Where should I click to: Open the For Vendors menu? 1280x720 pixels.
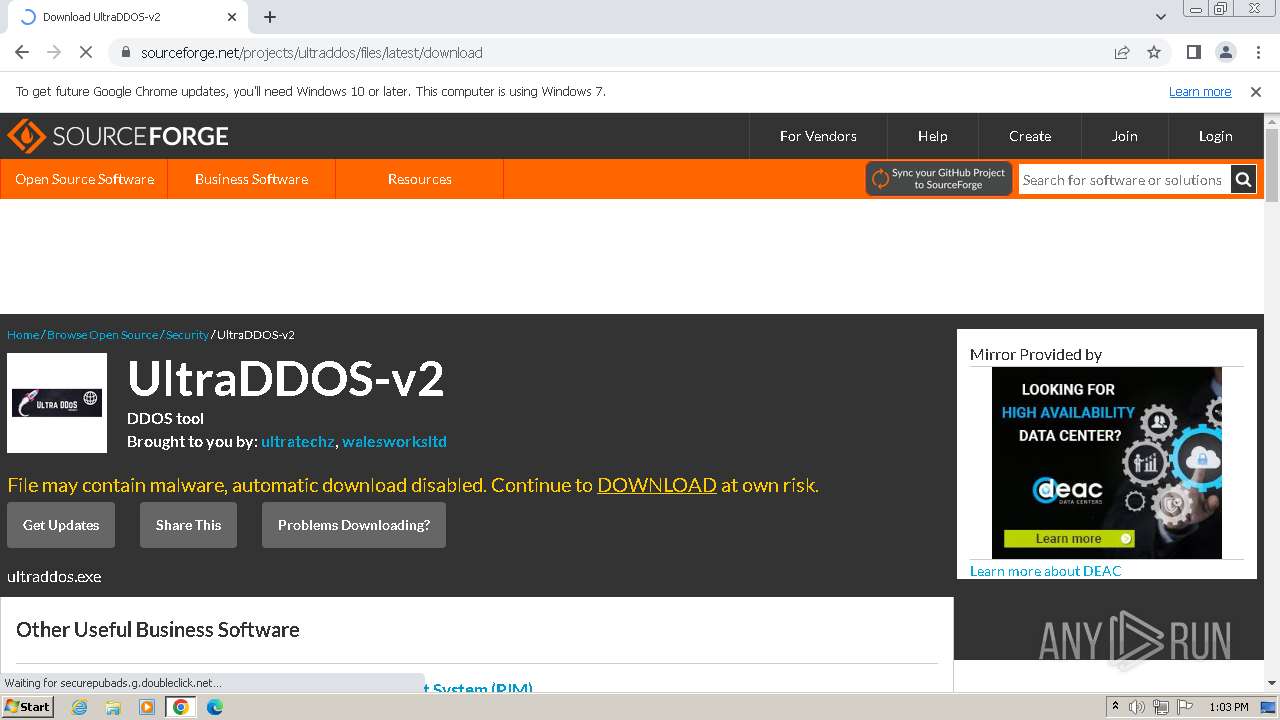[818, 136]
